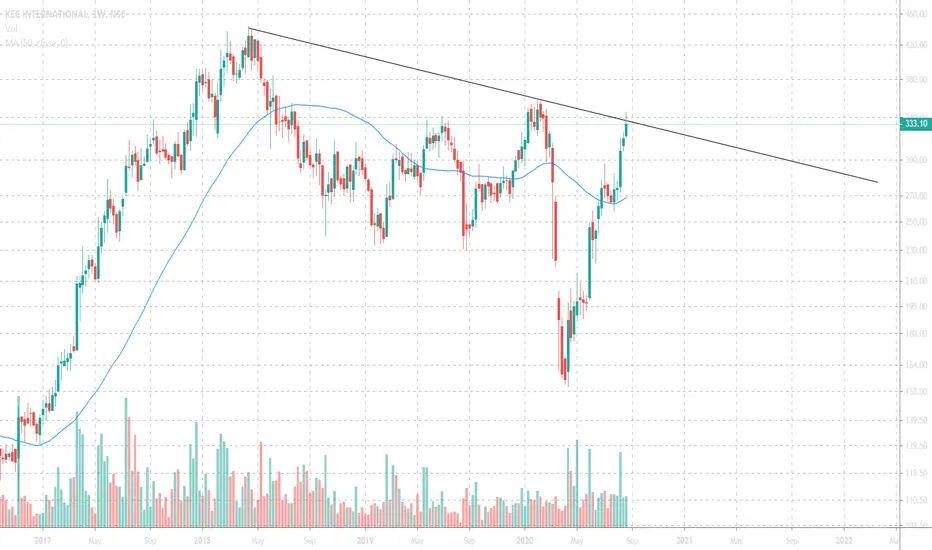Click the 2020 label on time axis

[525, 540]
